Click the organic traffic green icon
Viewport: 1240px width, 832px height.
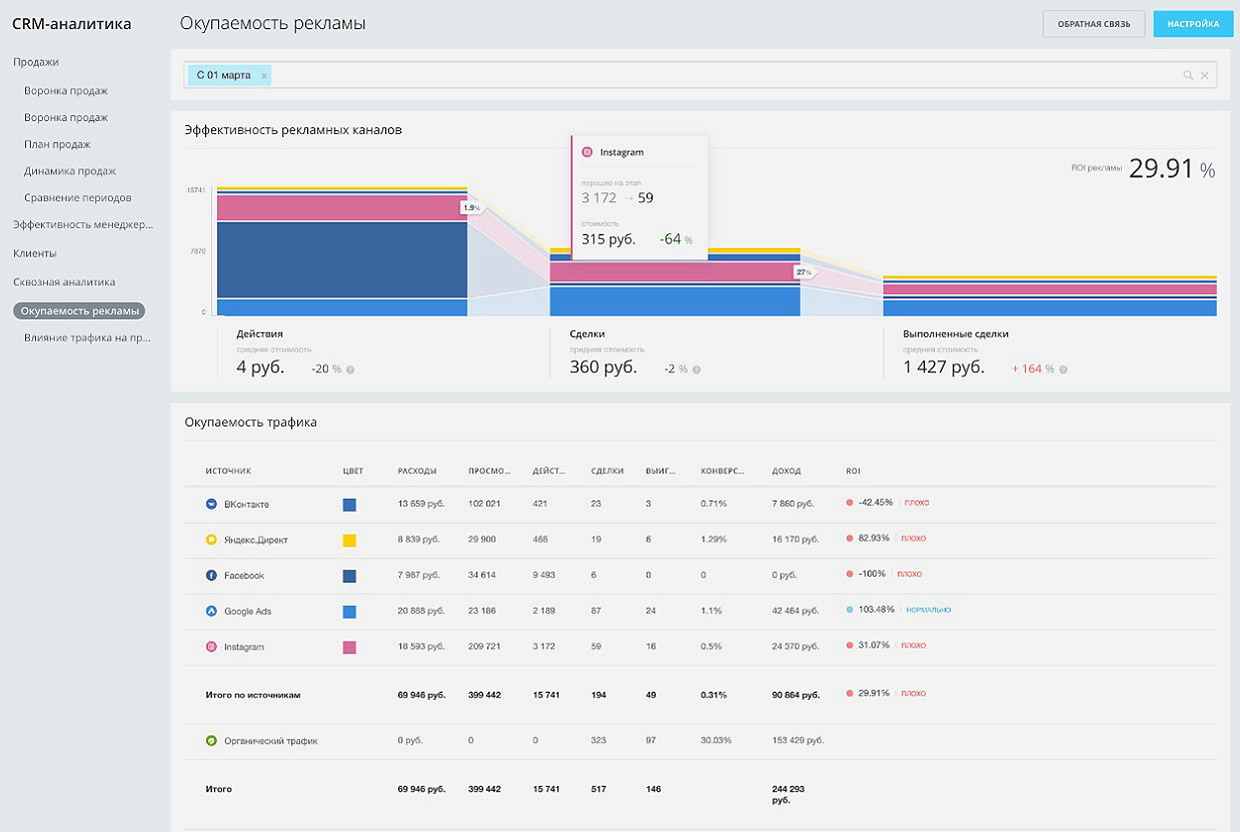[x=211, y=742]
